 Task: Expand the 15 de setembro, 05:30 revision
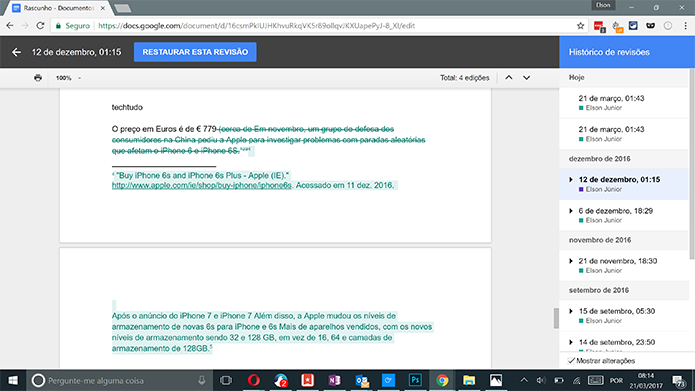point(571,311)
